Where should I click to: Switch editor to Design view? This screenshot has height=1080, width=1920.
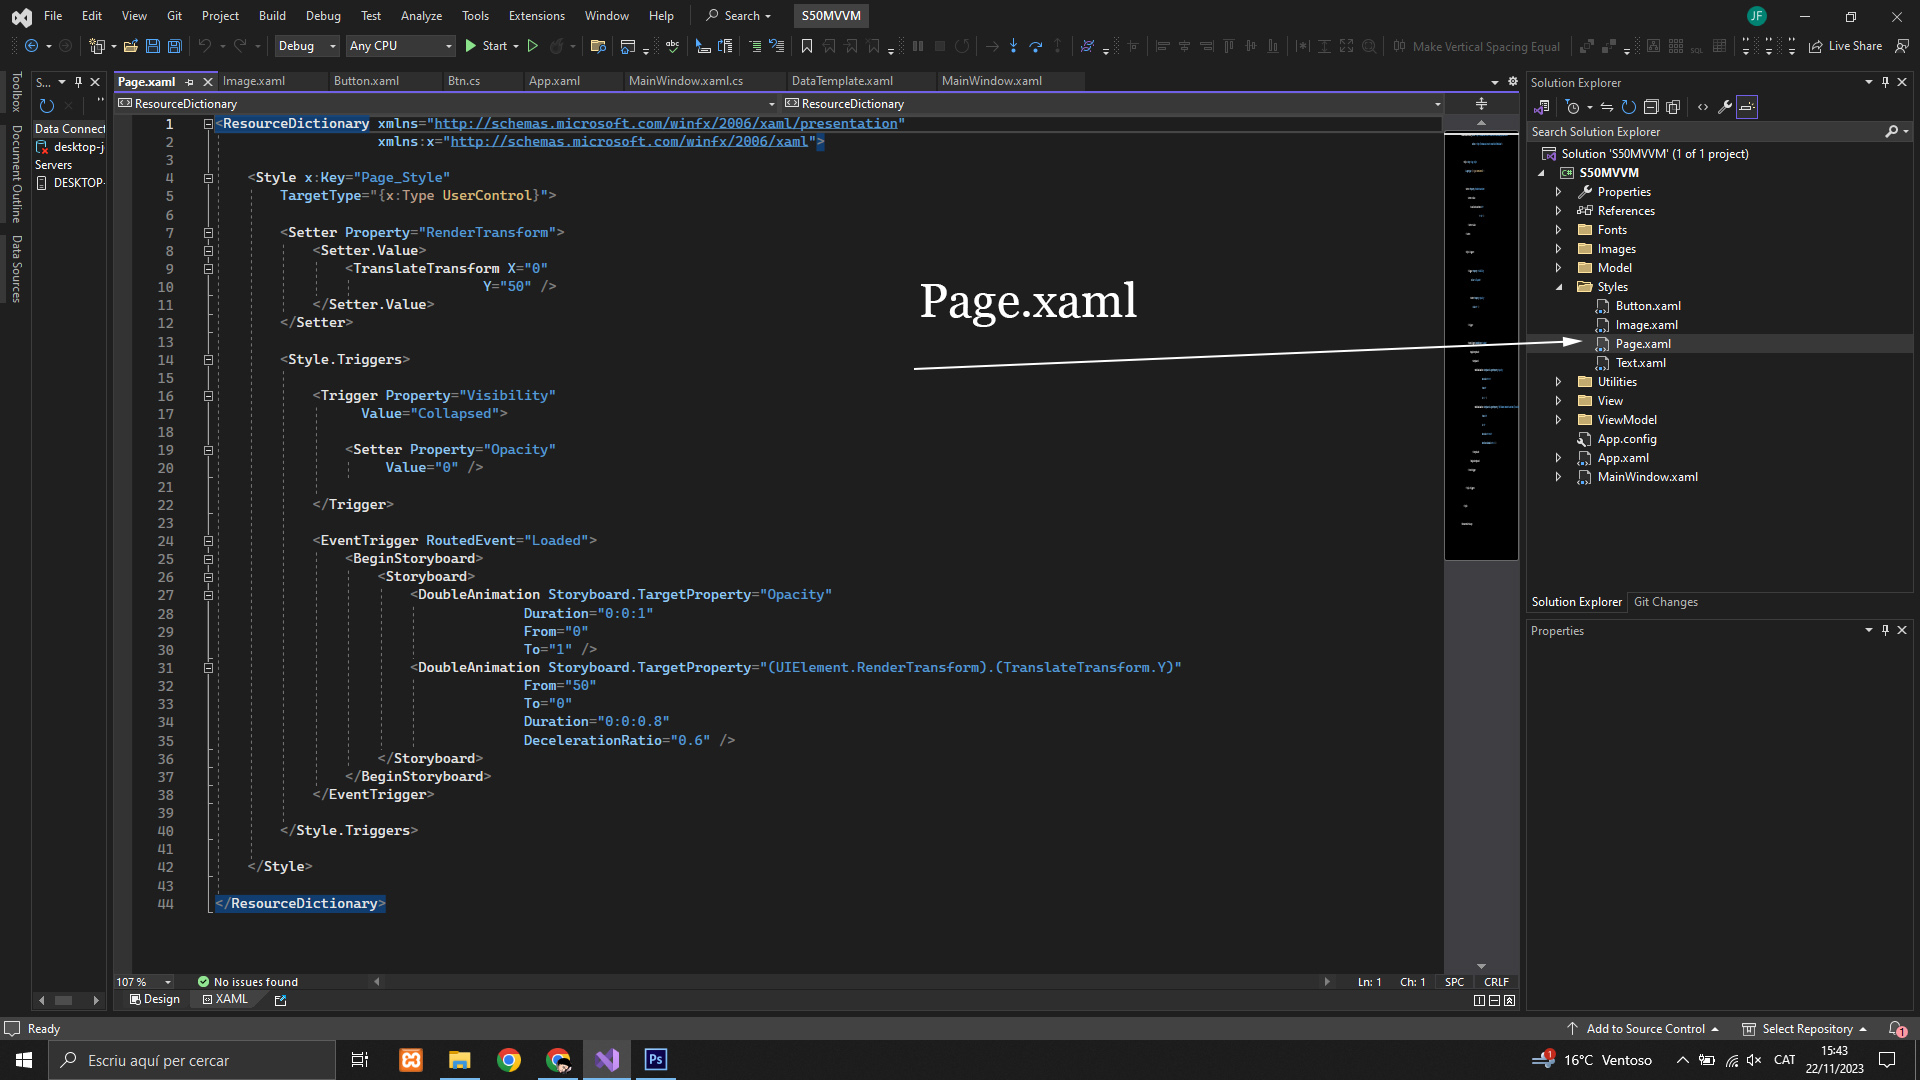[155, 999]
